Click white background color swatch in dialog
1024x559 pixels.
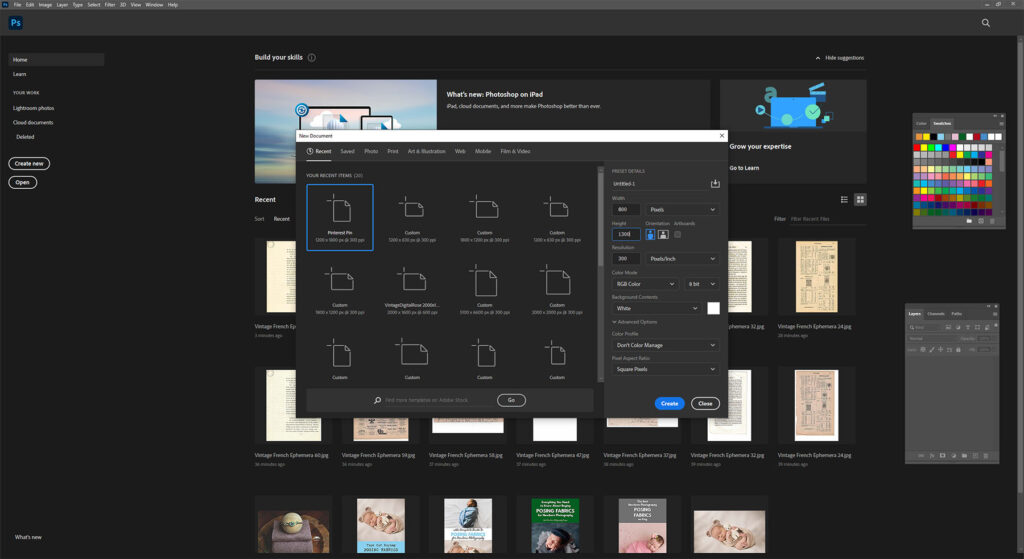pos(713,308)
